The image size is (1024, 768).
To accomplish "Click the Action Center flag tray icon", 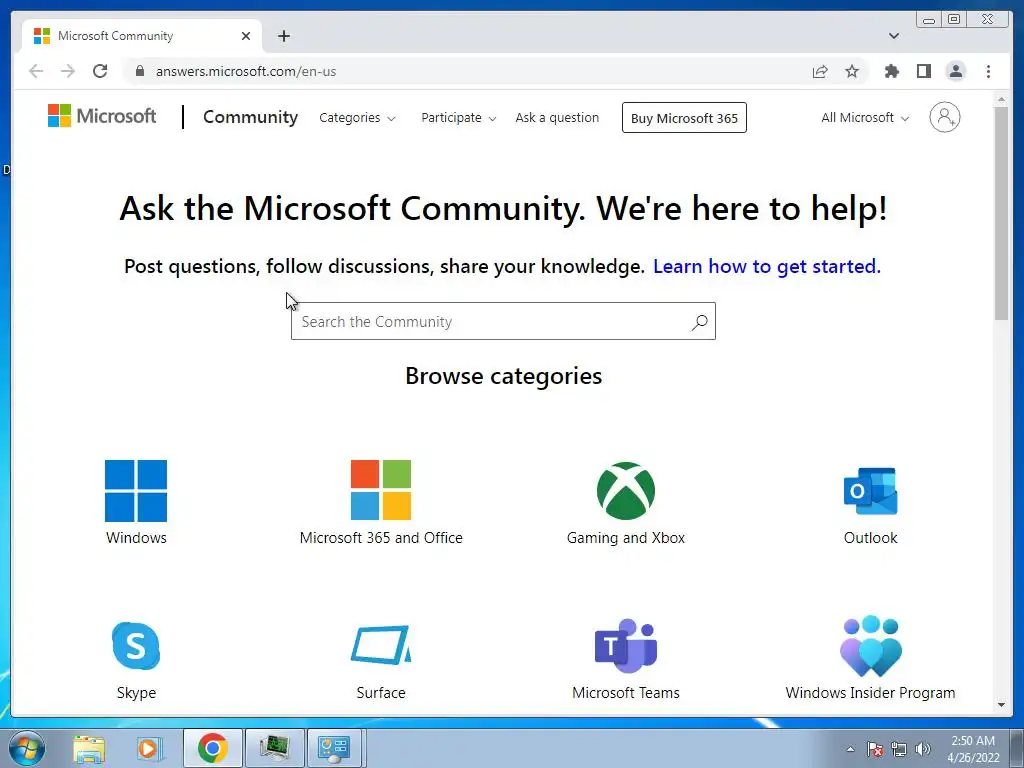I will pos(875,749).
